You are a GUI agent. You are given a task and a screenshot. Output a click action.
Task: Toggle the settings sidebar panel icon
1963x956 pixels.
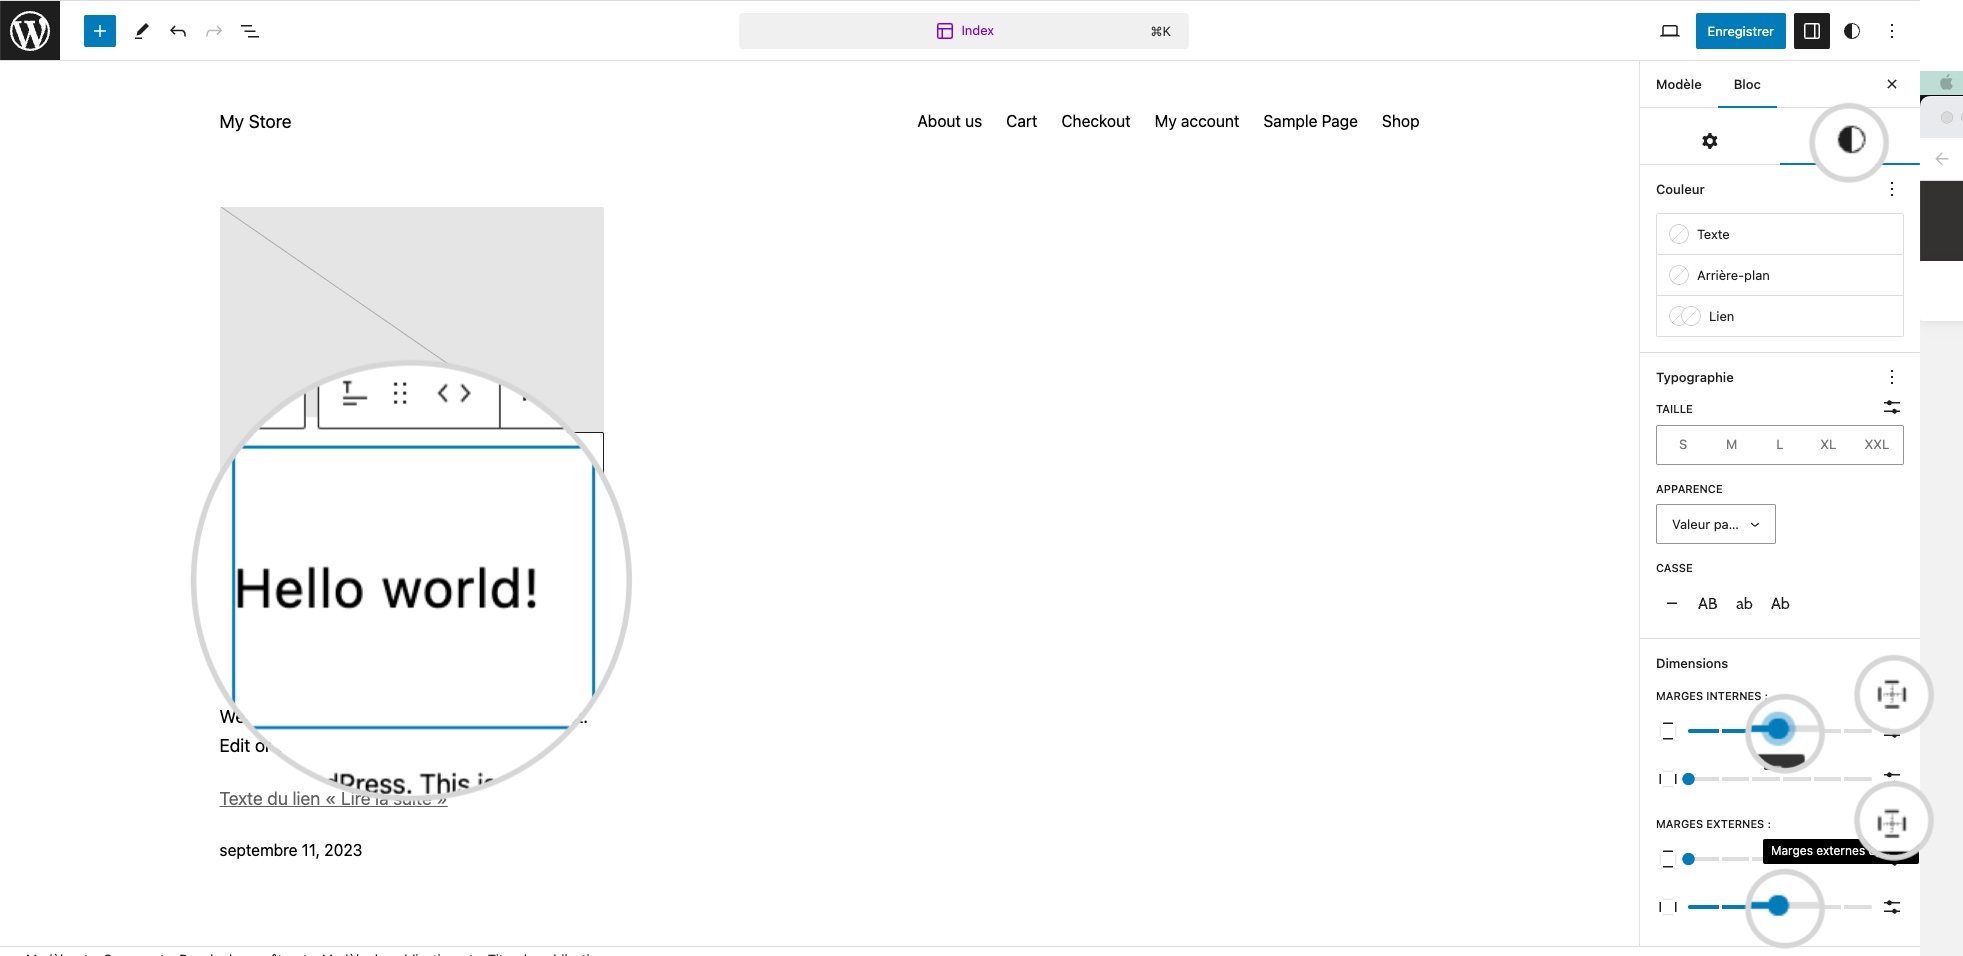(x=1811, y=31)
